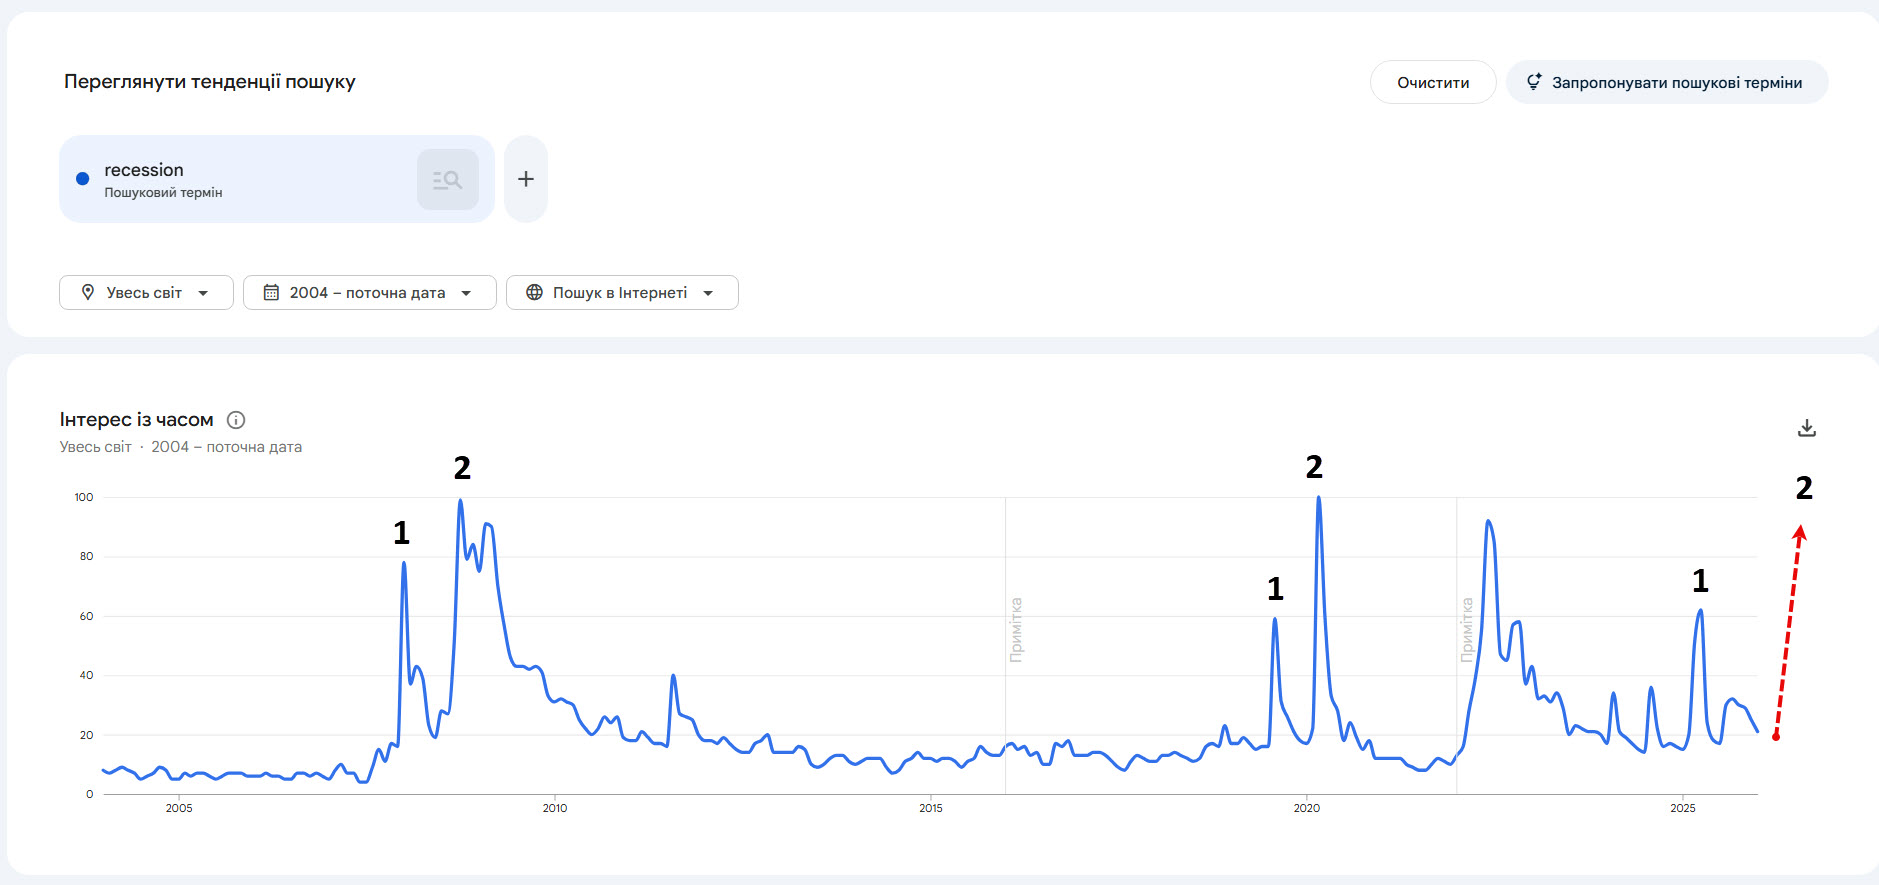Add a comparison term with plus button
1879x885 pixels.
coord(526,179)
